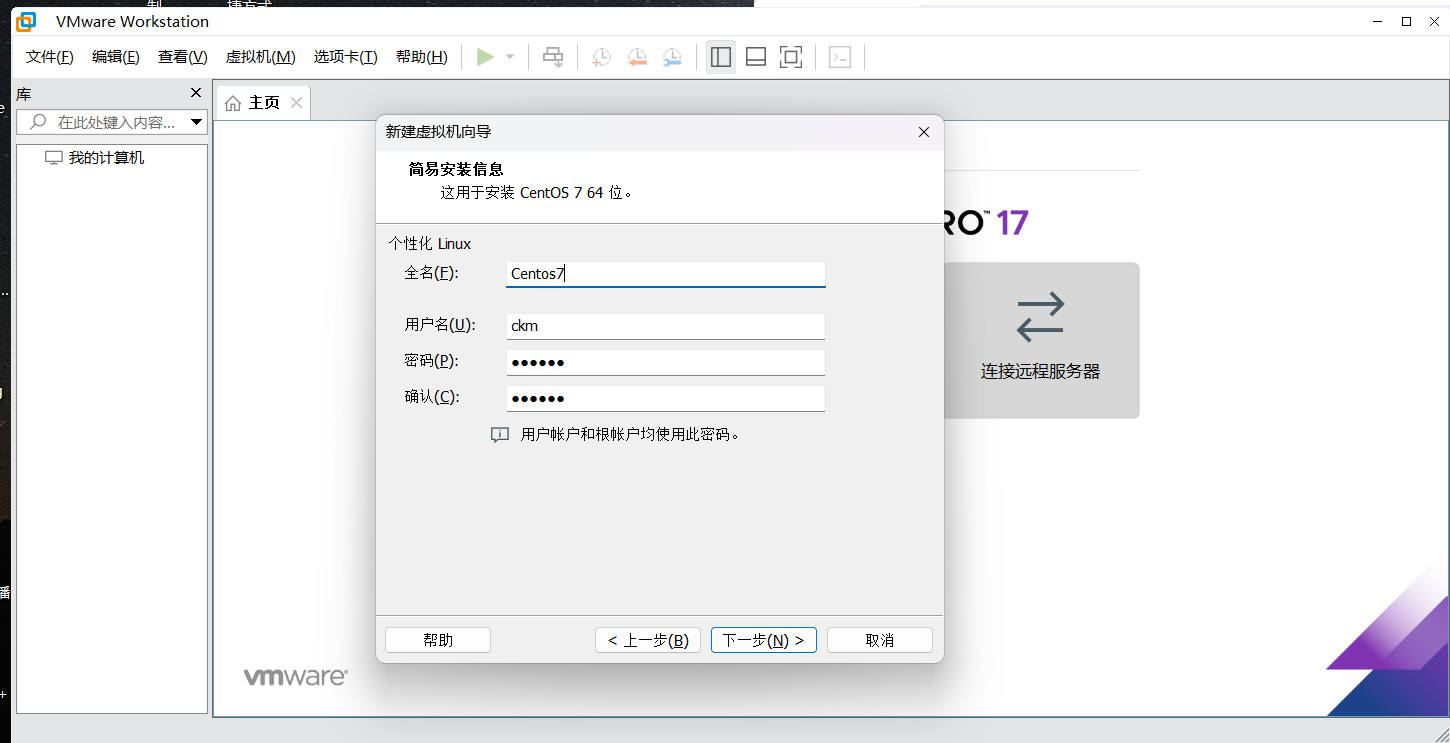Screen dimensions: 1450x743
Task: Click the send Ctrl+Alt+Del toolbar icon
Action: click(553, 57)
